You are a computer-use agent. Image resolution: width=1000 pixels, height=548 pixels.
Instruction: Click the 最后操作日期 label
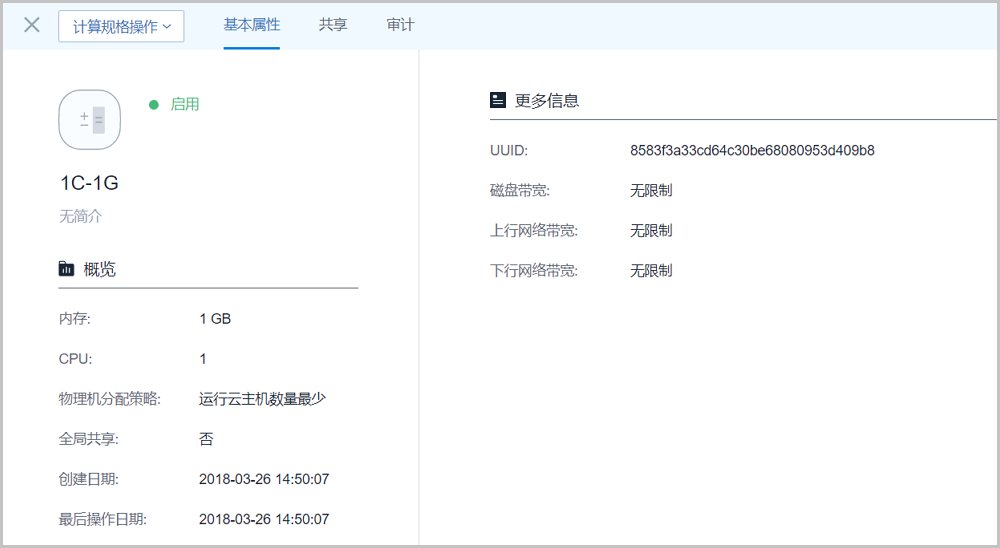[x=103, y=519]
